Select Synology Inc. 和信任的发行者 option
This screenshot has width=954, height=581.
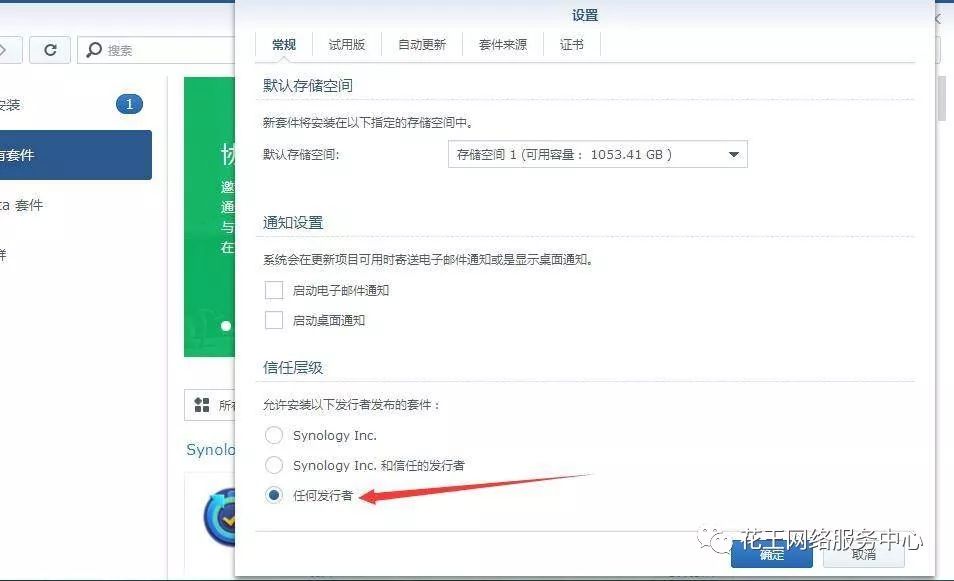(x=275, y=465)
